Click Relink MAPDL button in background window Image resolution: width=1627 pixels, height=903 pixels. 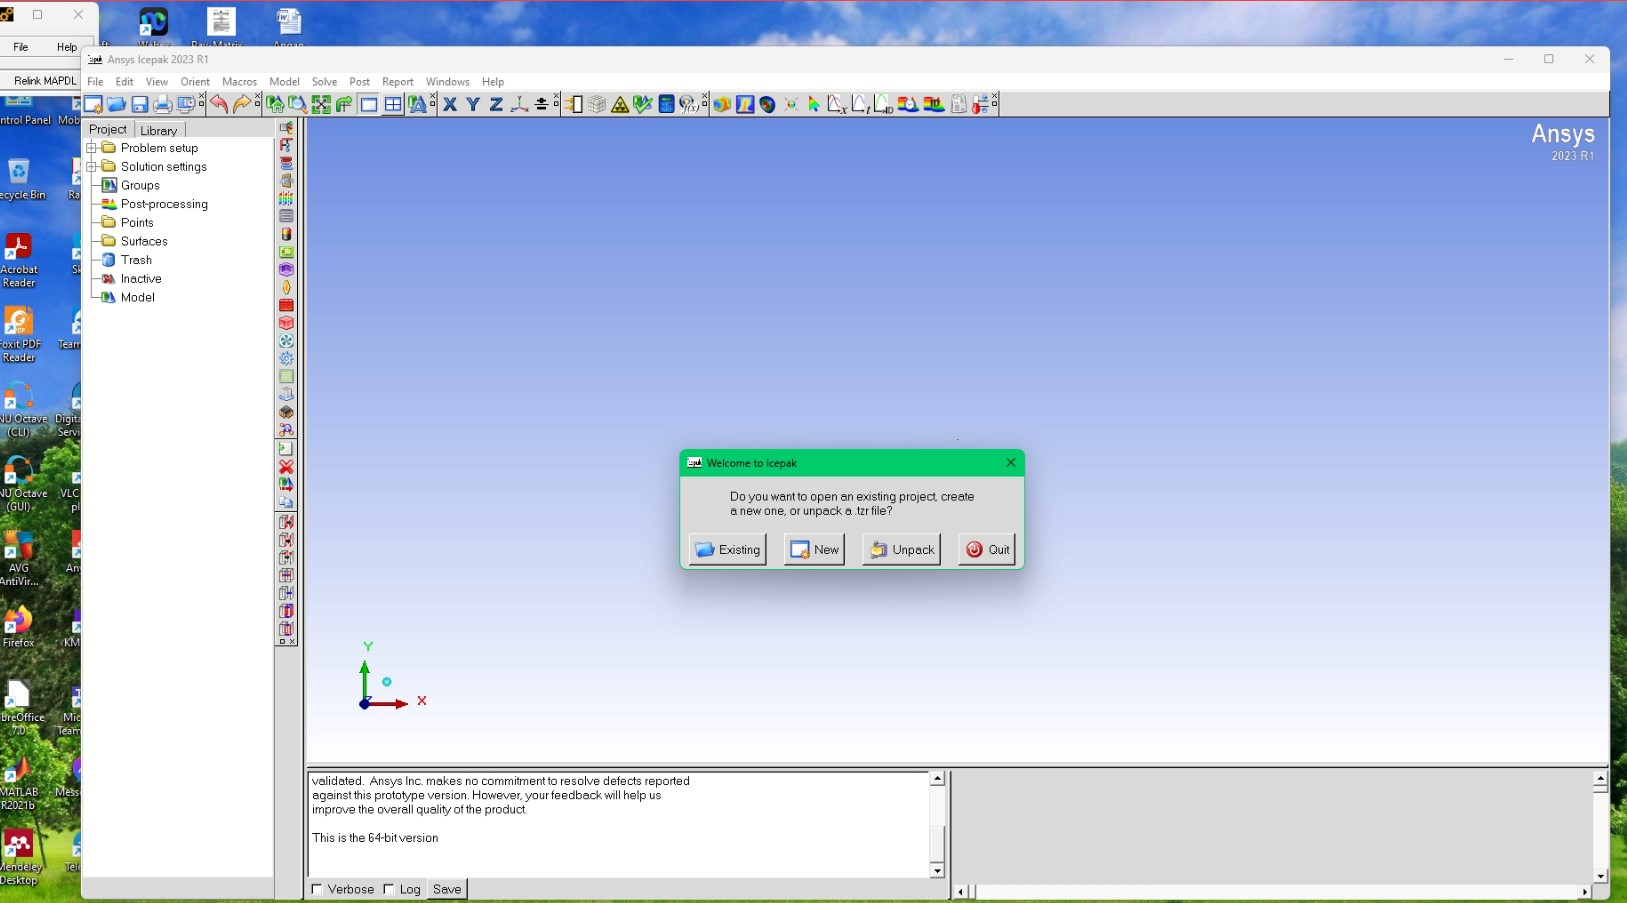coord(45,80)
